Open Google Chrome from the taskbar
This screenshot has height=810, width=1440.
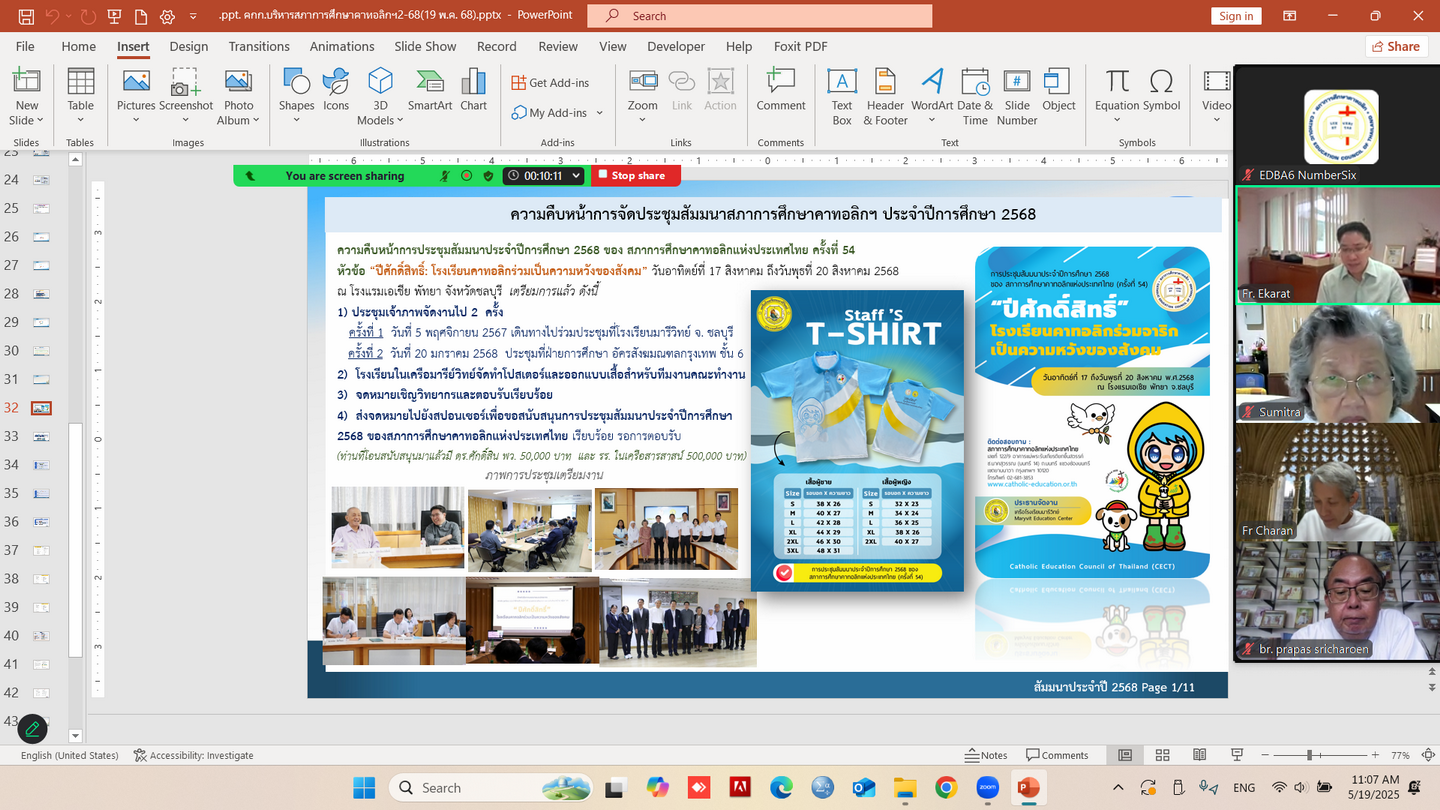pos(946,787)
